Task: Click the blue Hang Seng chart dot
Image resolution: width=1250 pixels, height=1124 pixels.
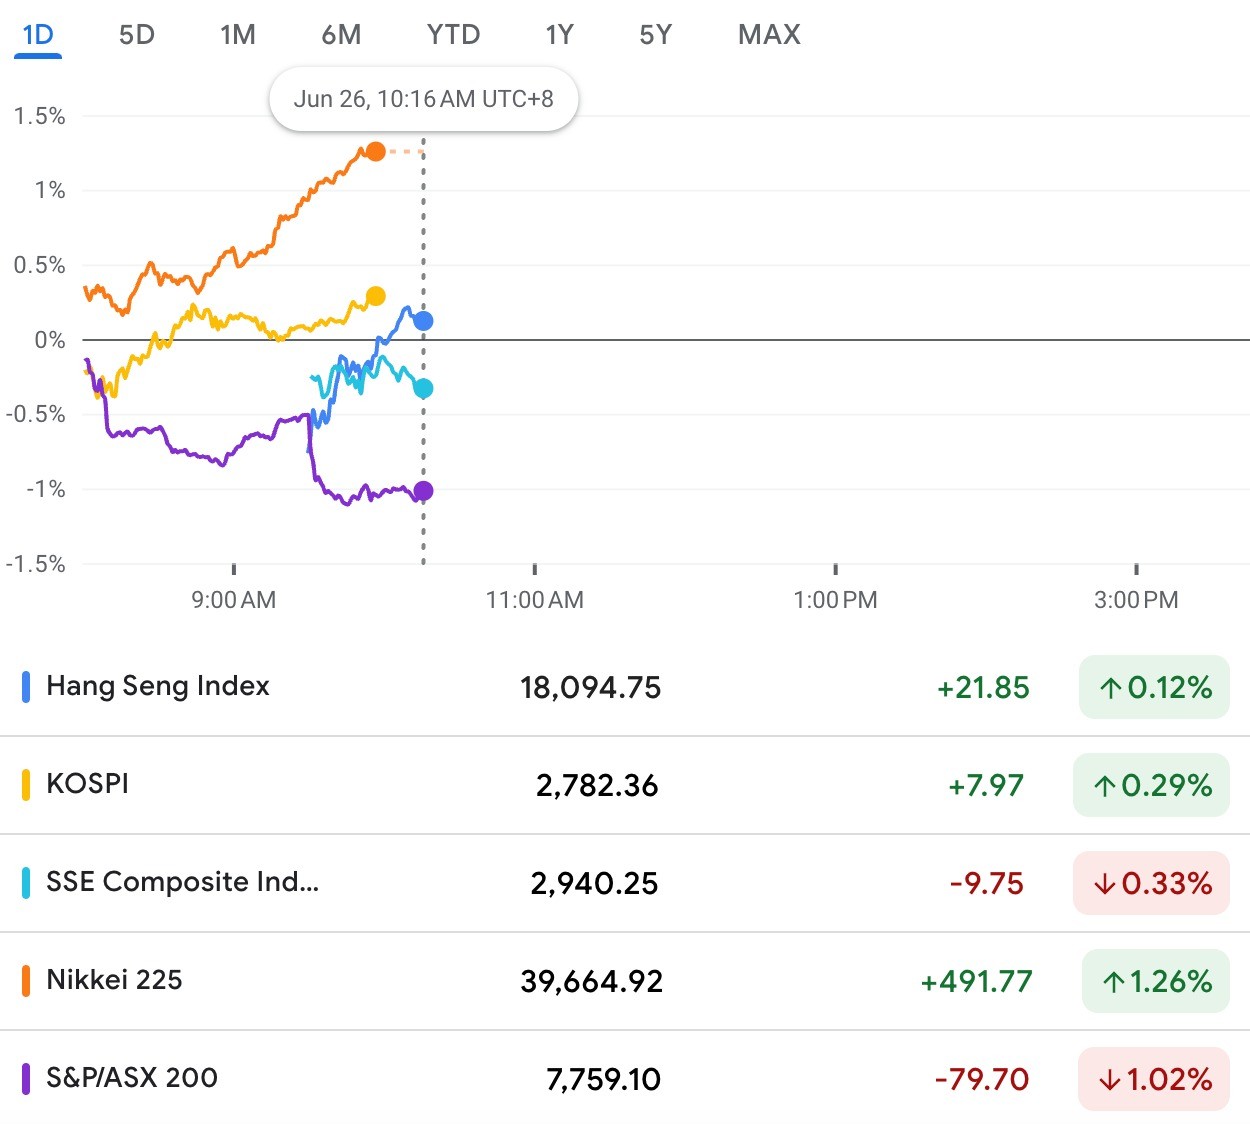Action: click(x=423, y=321)
